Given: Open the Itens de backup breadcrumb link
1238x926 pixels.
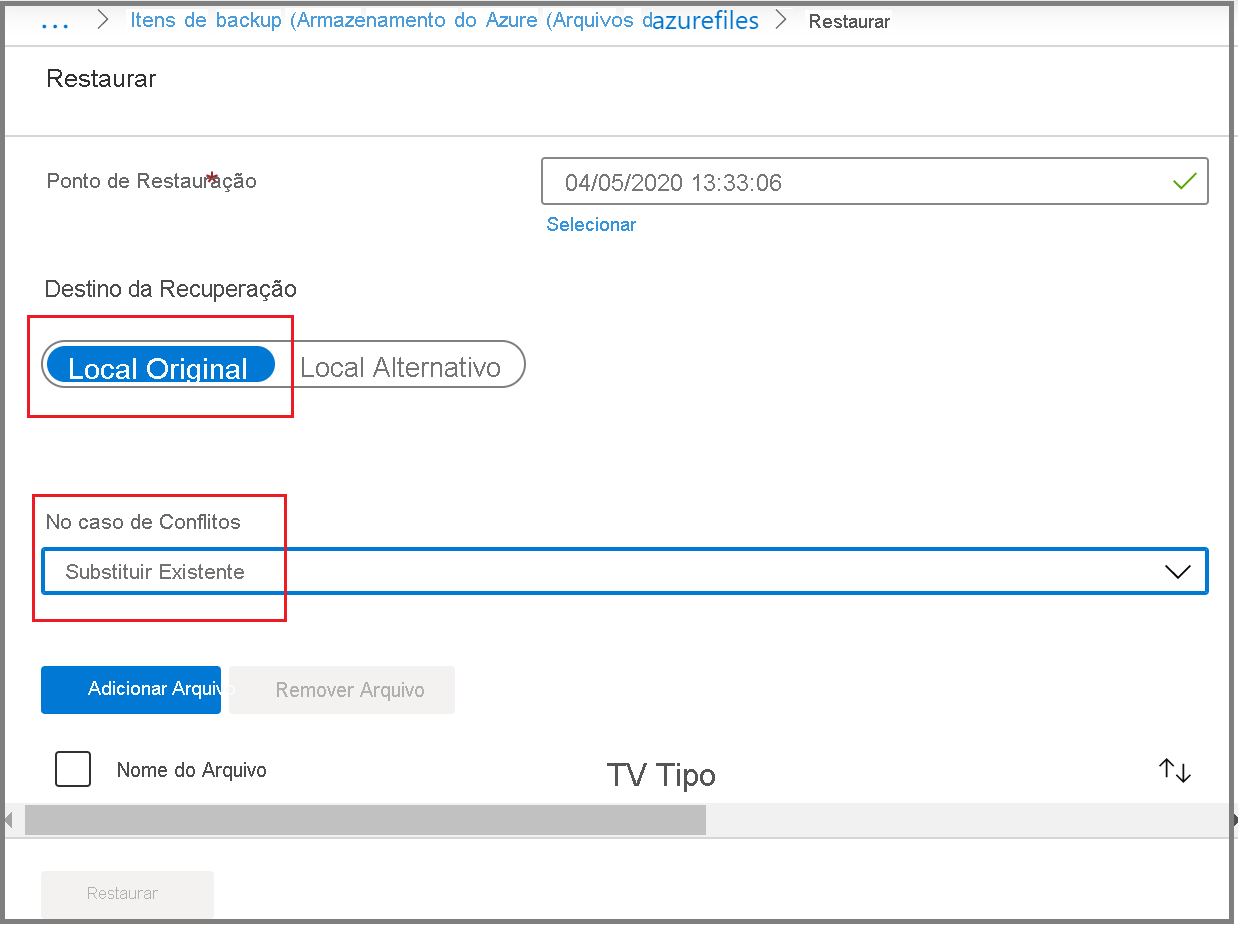Looking at the screenshot, I should click(391, 20).
